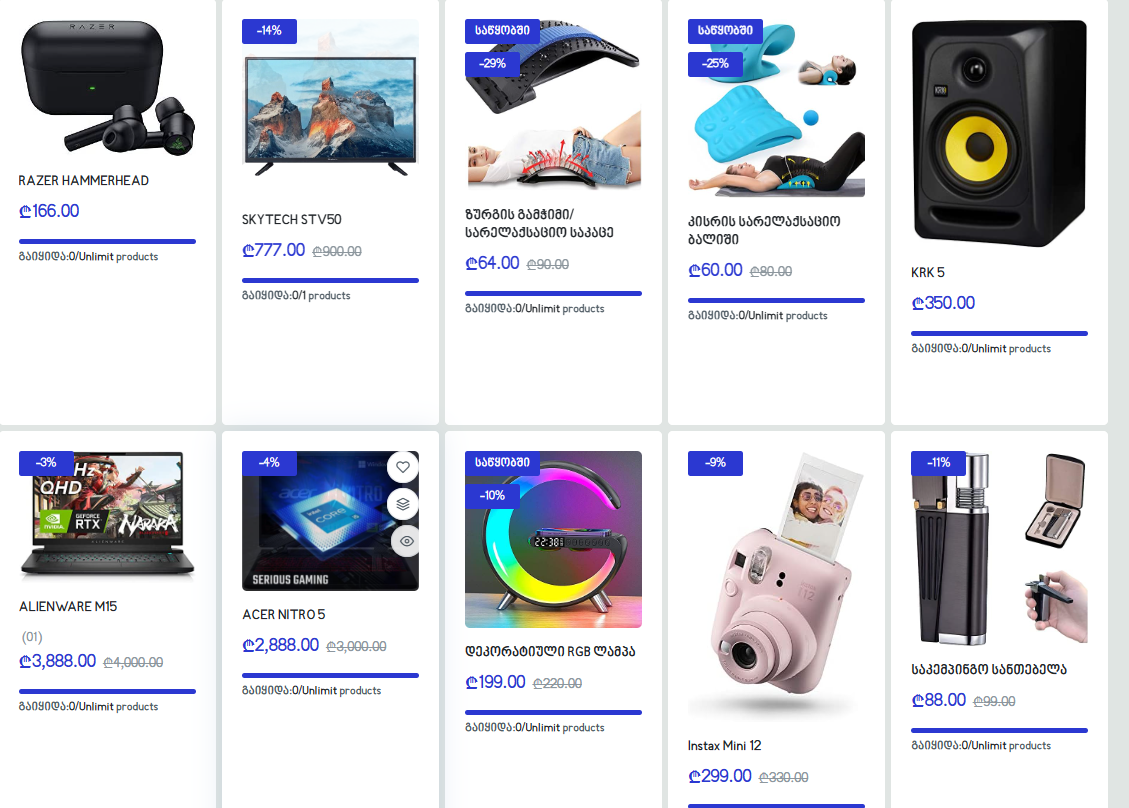
Task: Click the -14% badge on Skytech TV
Action: (x=269, y=31)
